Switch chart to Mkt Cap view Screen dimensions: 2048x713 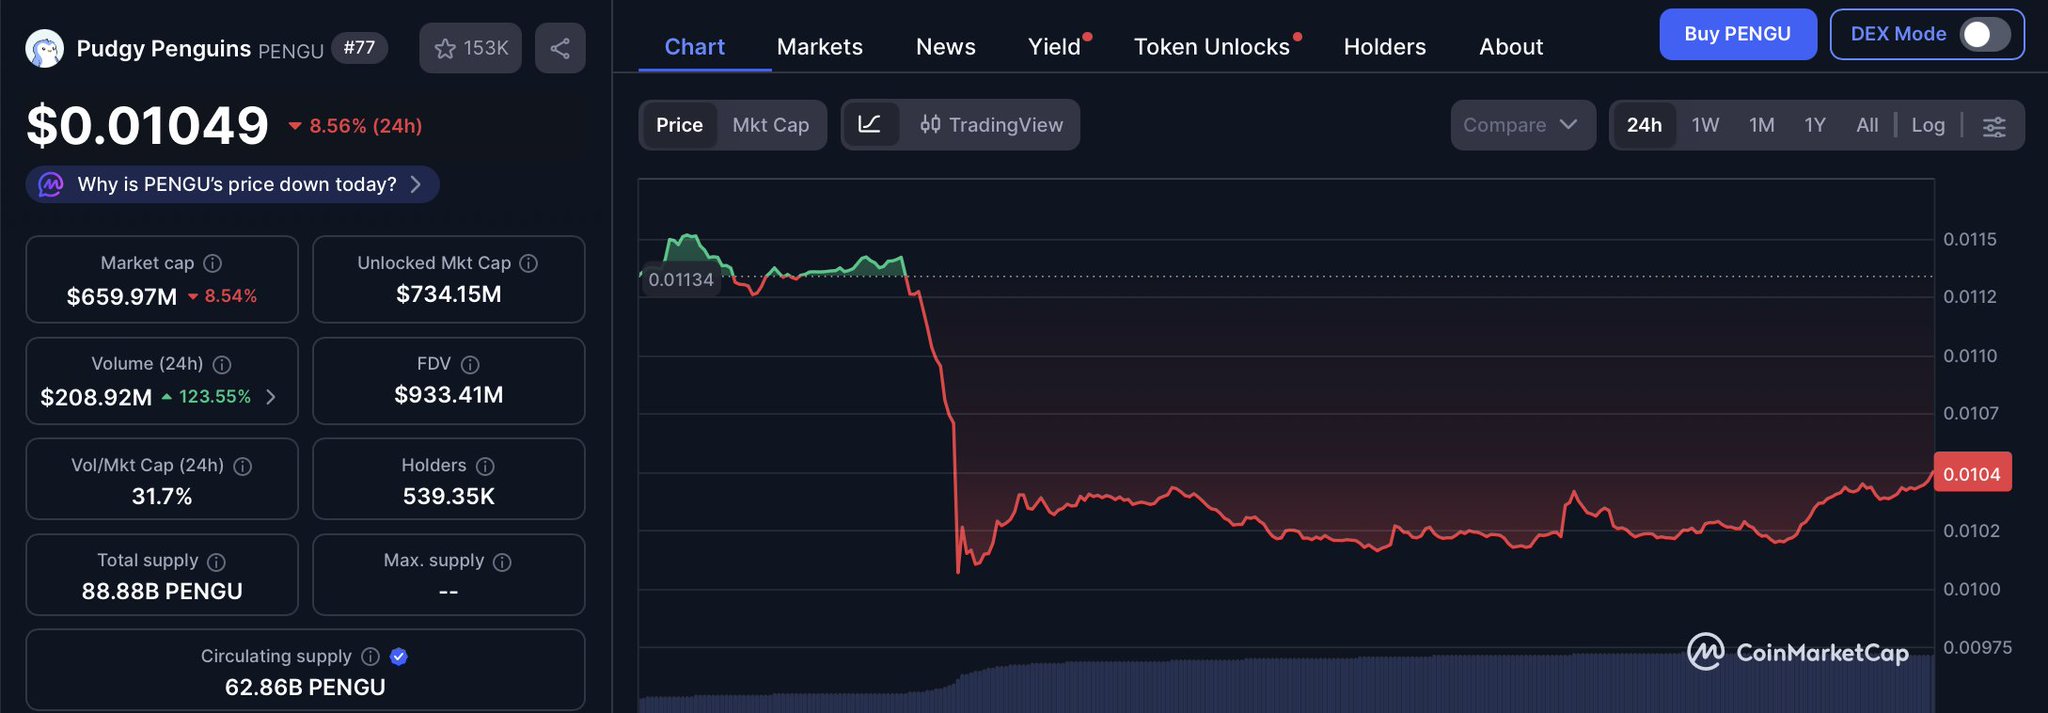tap(770, 125)
